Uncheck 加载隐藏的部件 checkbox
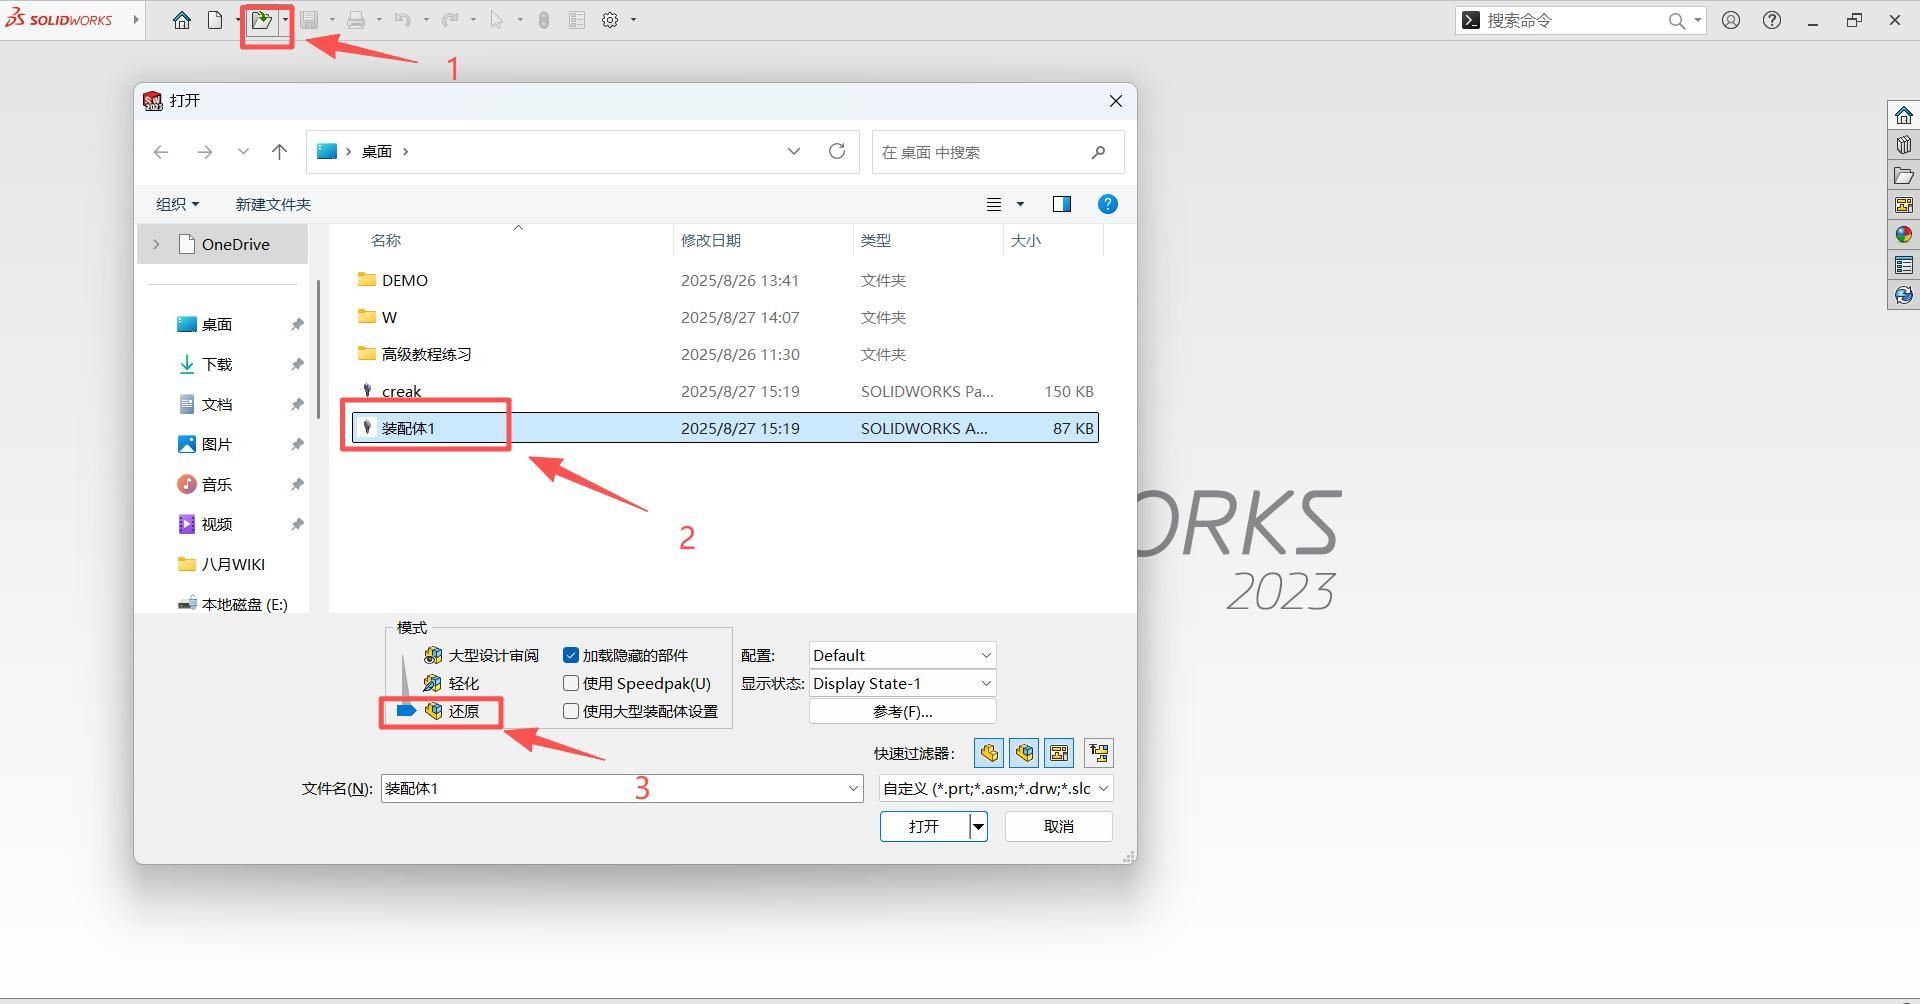This screenshot has width=1920, height=1004. 571,656
